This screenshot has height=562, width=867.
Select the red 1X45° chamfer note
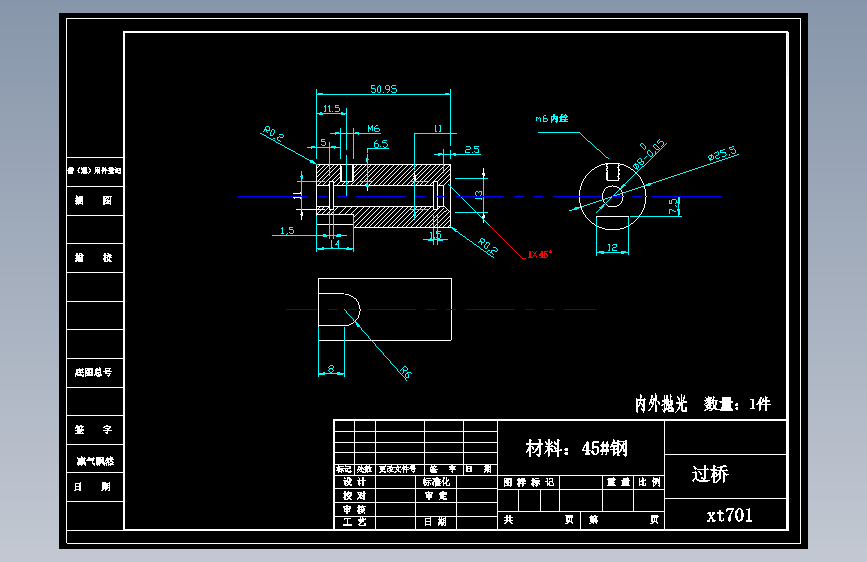pos(539,254)
